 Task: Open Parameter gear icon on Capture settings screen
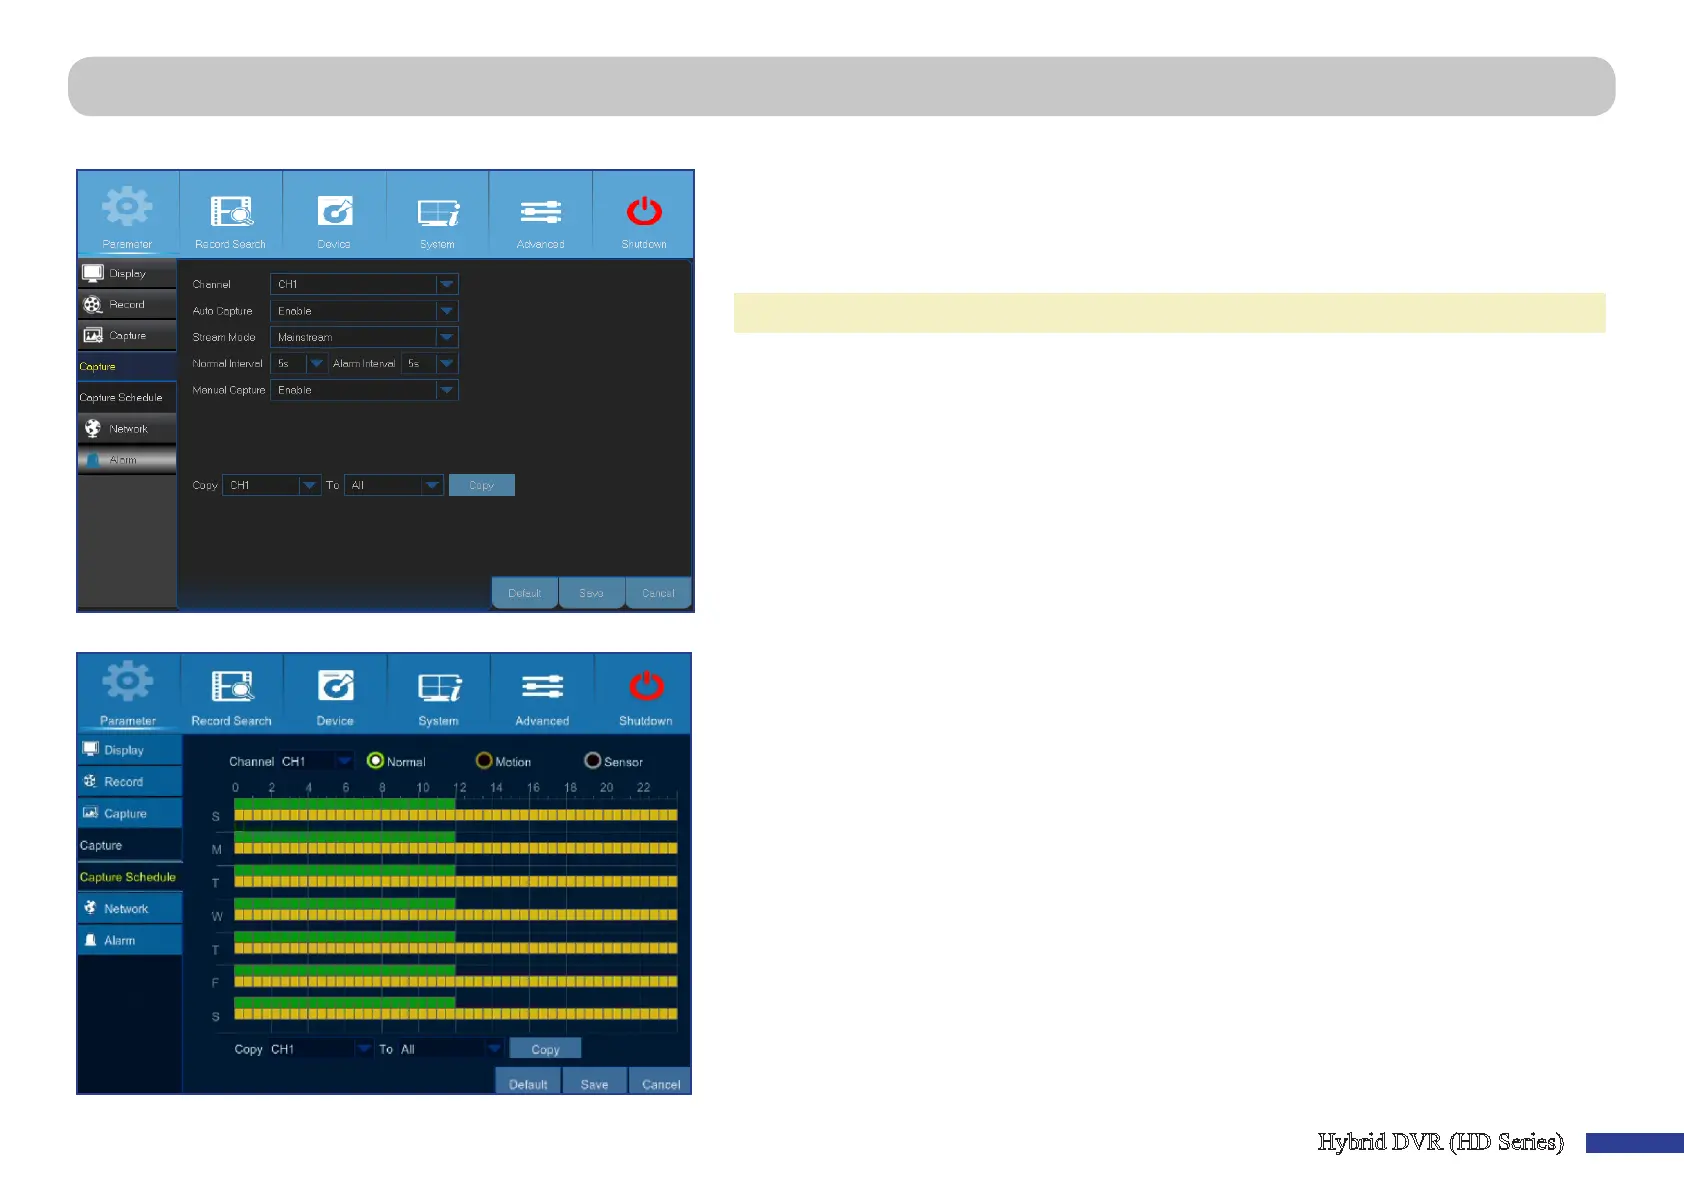click(128, 207)
